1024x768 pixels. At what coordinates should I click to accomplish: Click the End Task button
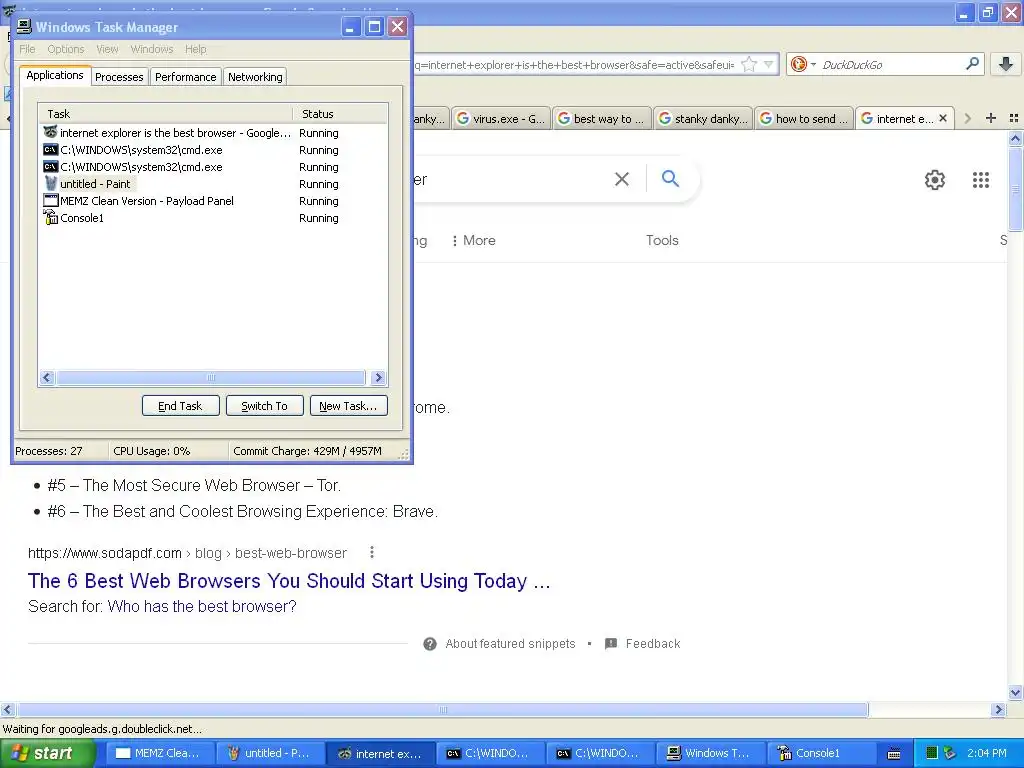(x=180, y=406)
